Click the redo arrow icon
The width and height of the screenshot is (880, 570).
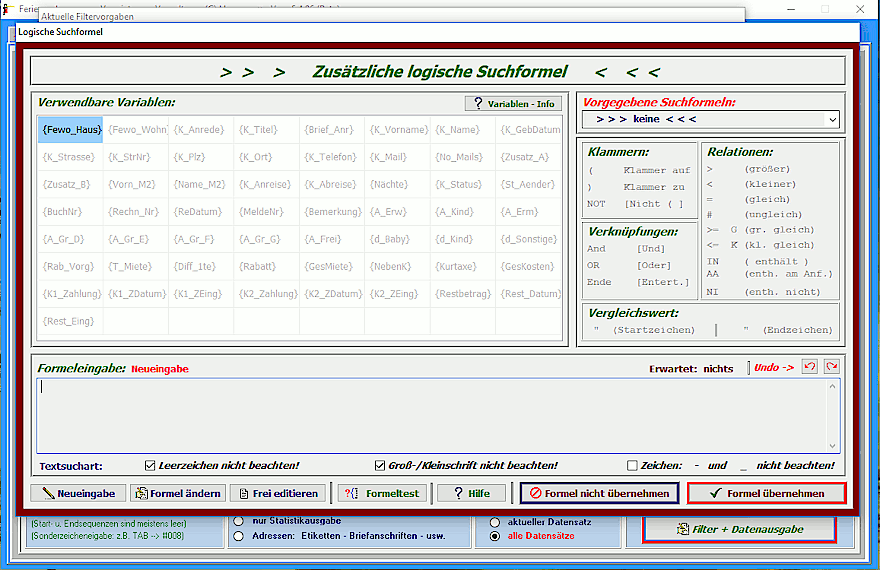(831, 367)
